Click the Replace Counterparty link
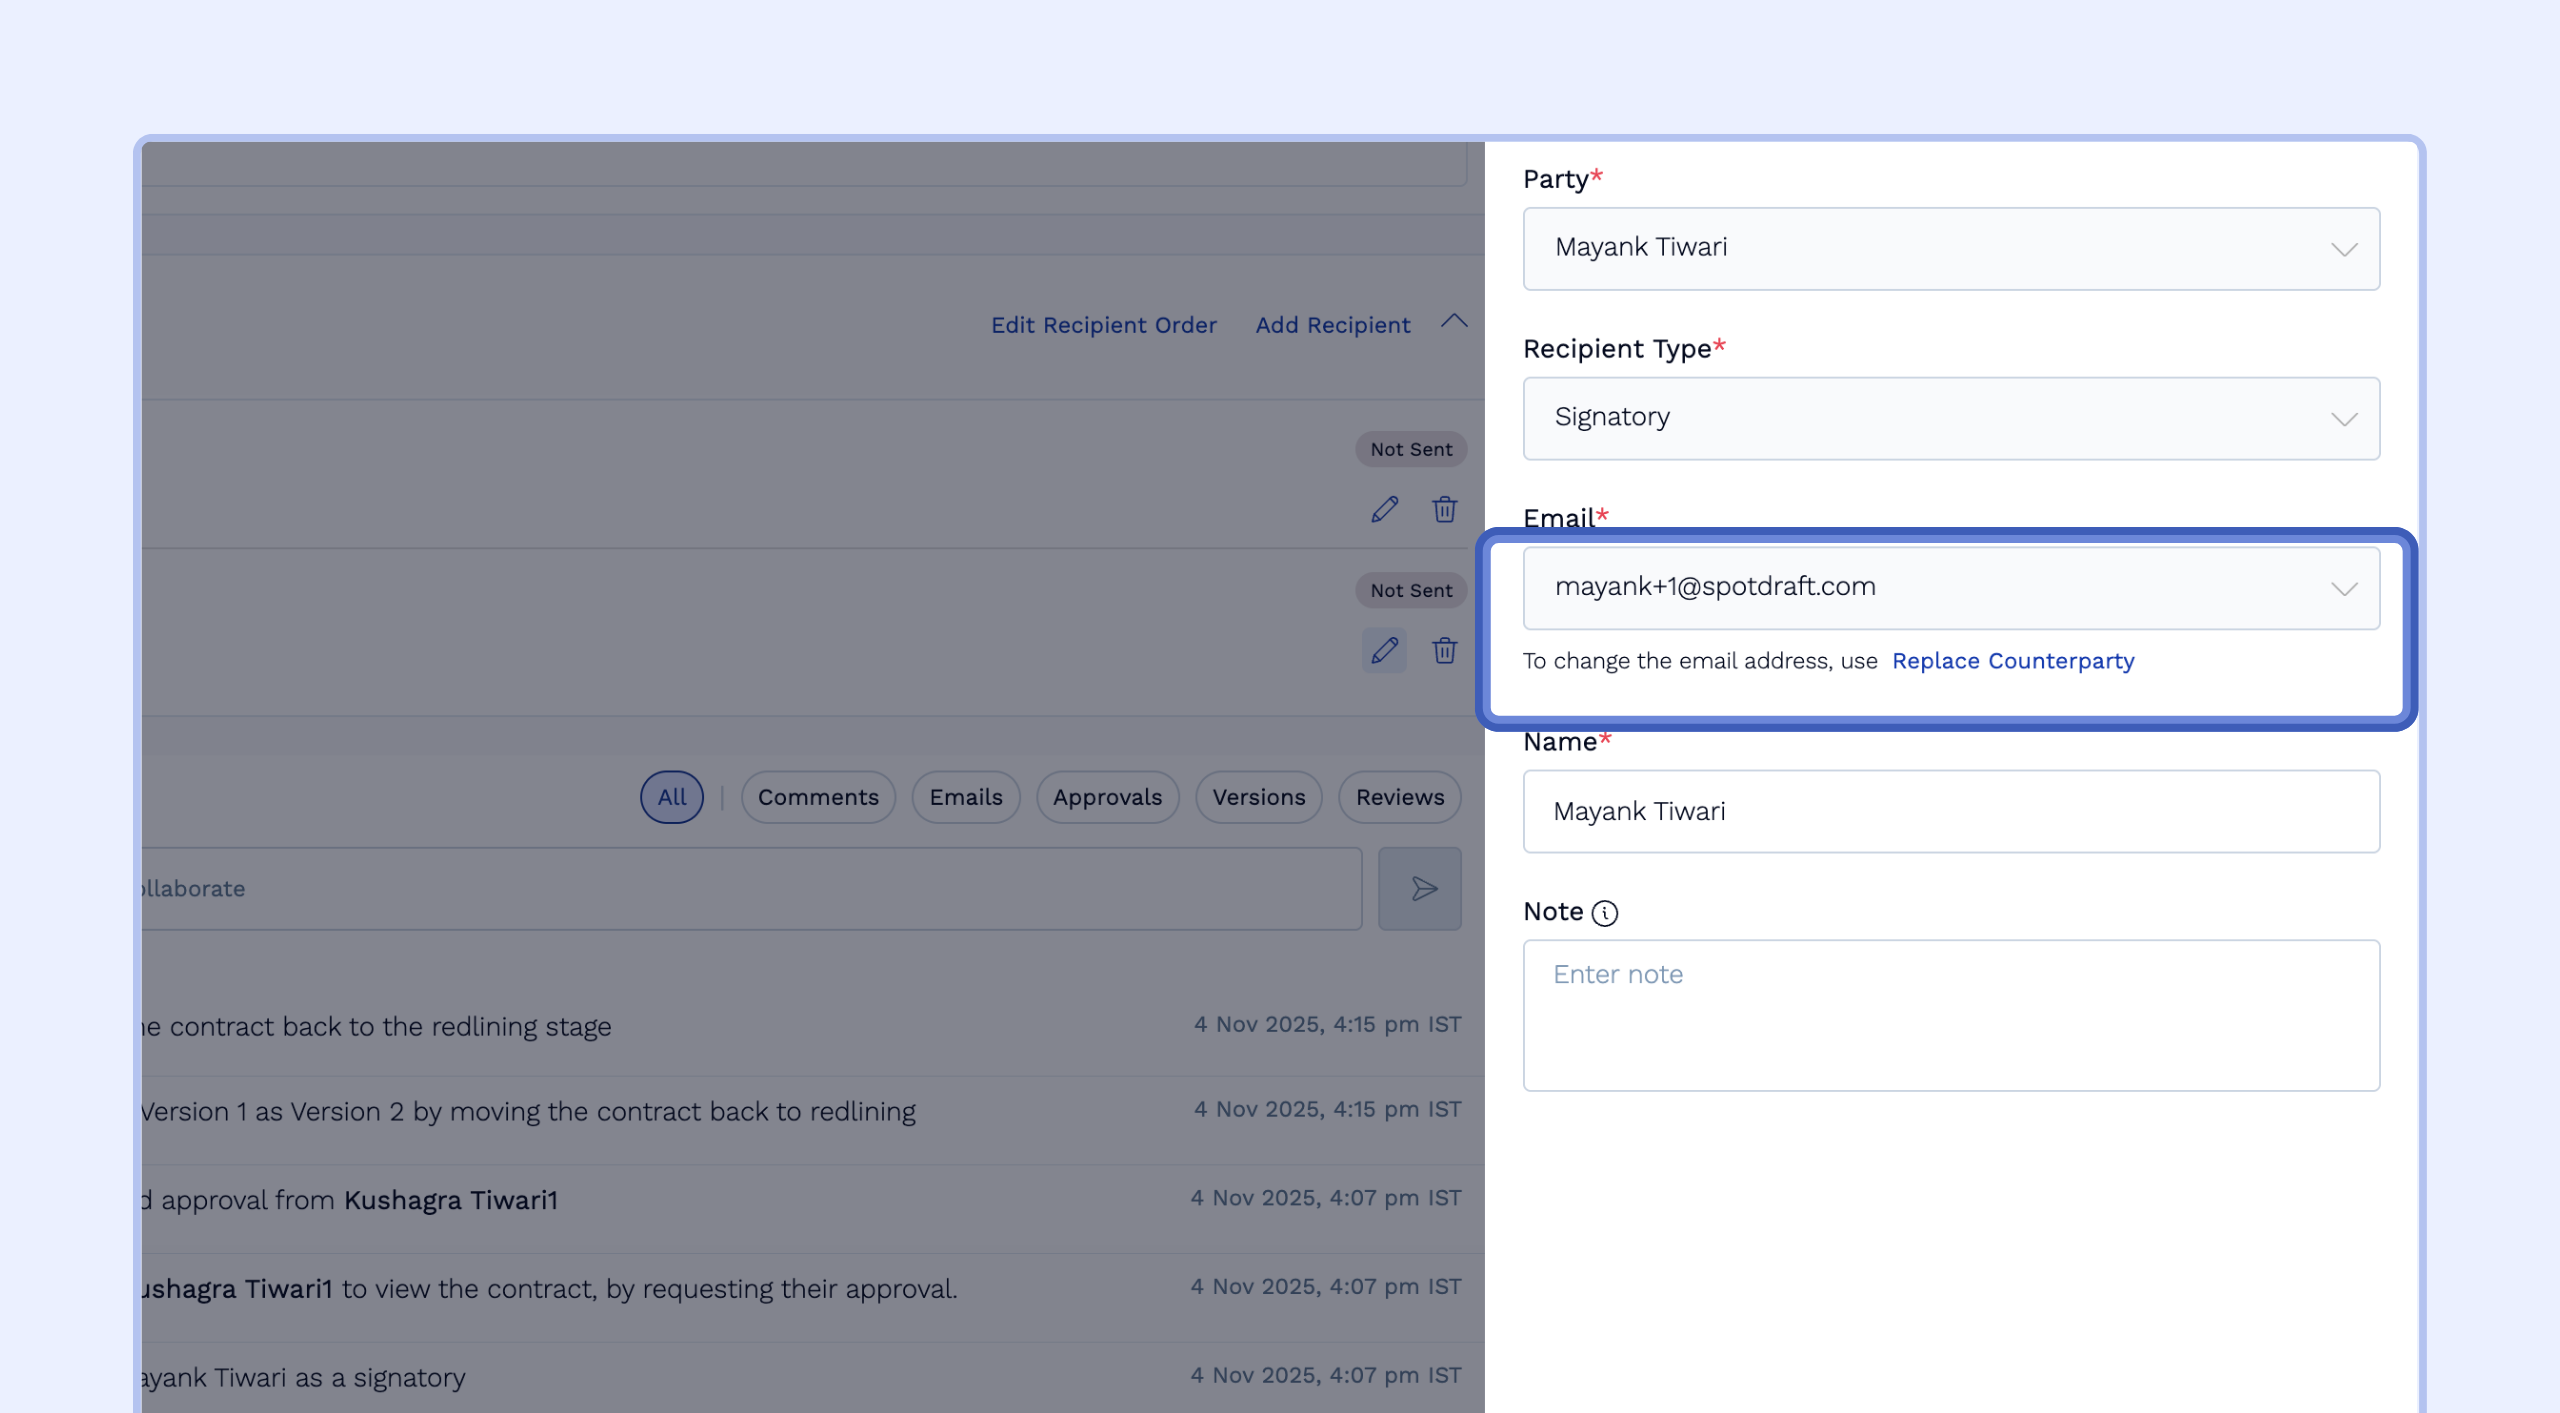 (2012, 661)
